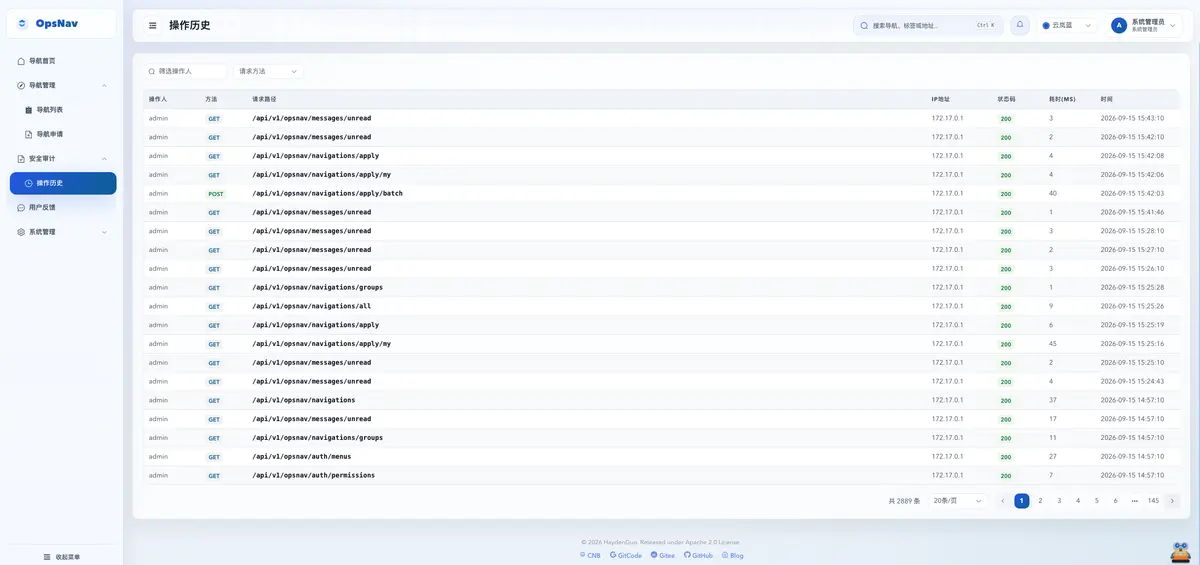The height and width of the screenshot is (565, 1200).
Task: Click path /api/v1/opsnav/navigations/all
Action: point(311,306)
